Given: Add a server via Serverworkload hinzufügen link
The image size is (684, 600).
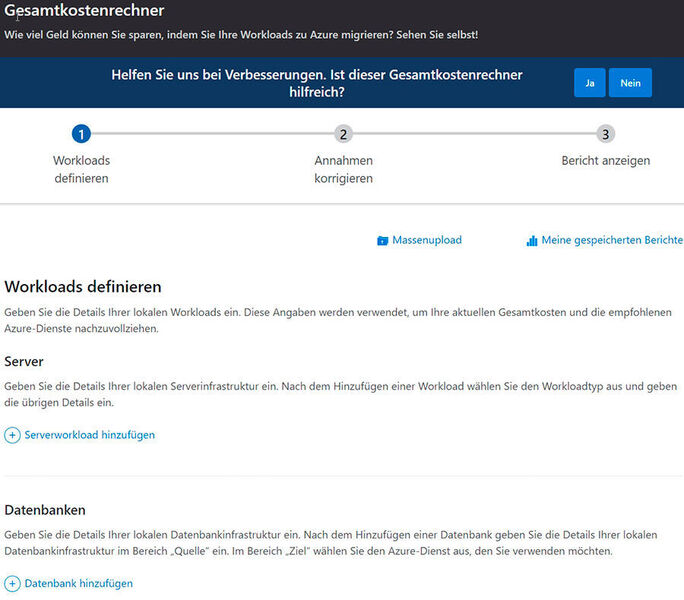Looking at the screenshot, I should coord(89,435).
